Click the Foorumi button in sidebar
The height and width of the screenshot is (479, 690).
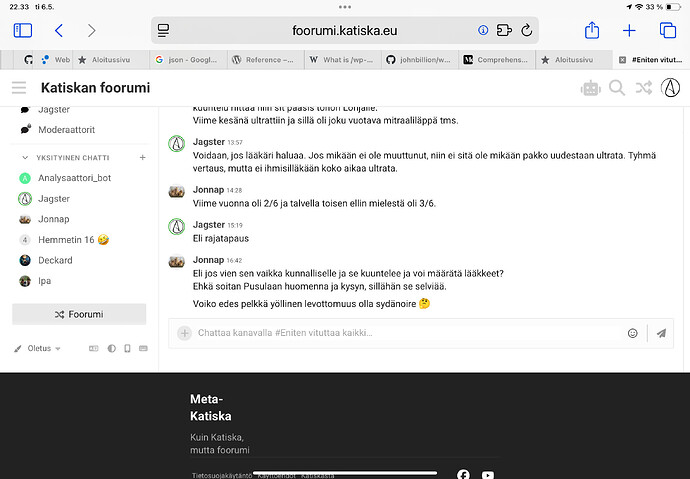79,314
